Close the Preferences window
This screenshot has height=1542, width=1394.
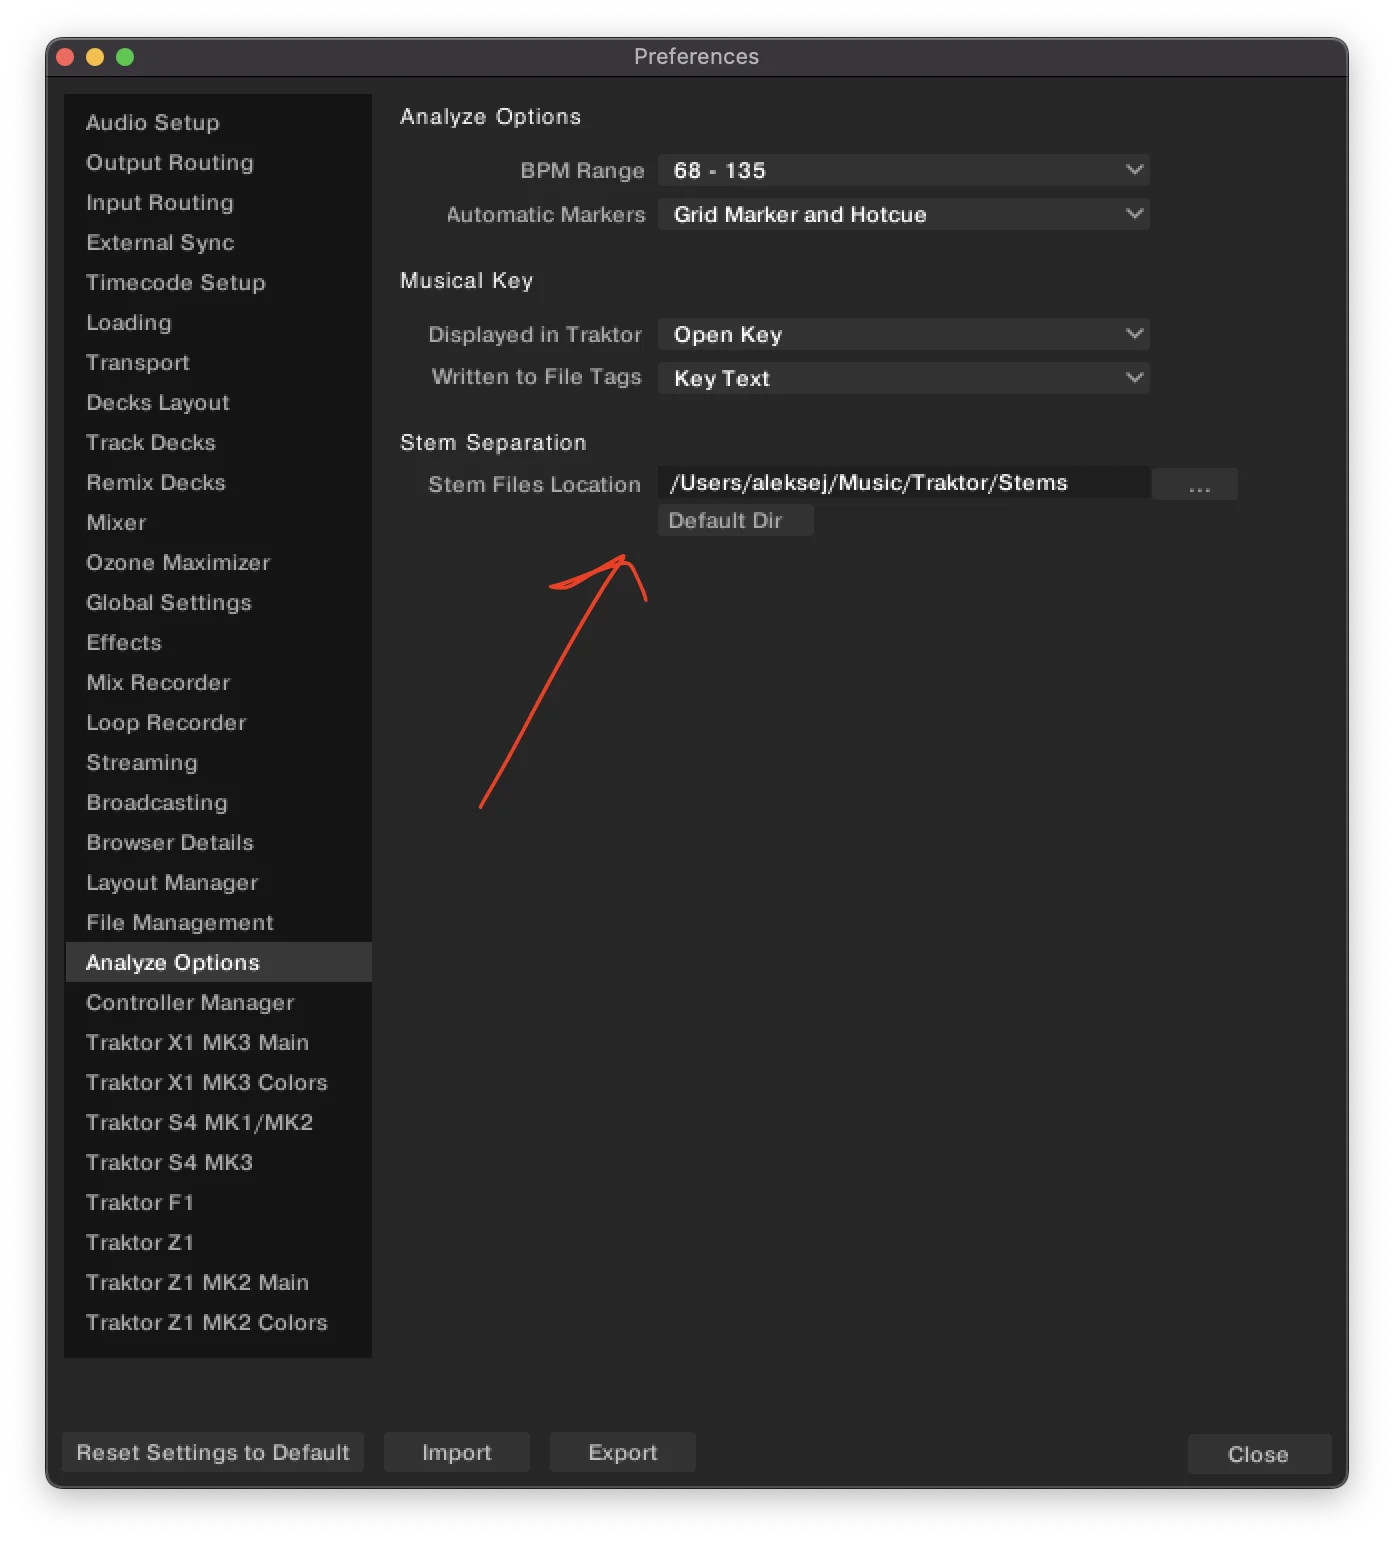pyautogui.click(x=1258, y=1454)
